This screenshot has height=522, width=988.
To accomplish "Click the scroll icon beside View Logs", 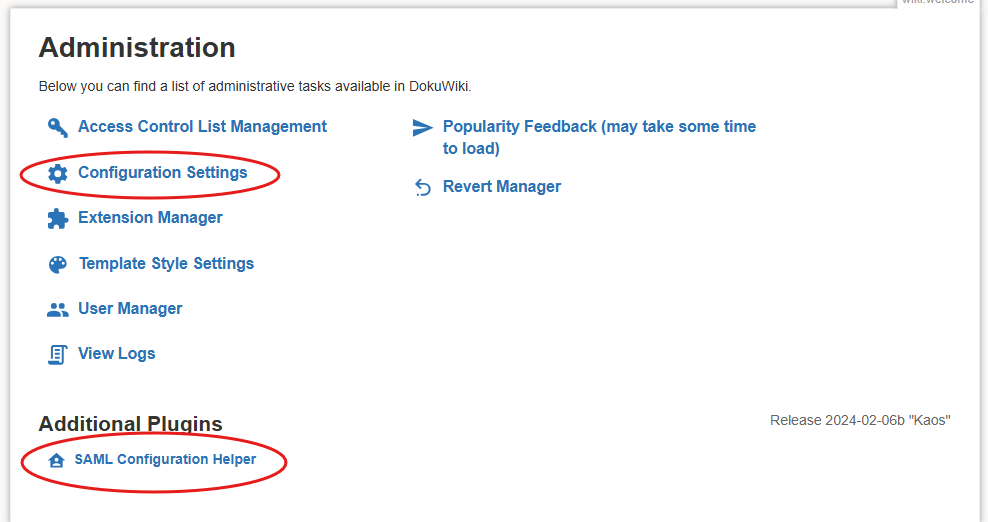I will 58,354.
